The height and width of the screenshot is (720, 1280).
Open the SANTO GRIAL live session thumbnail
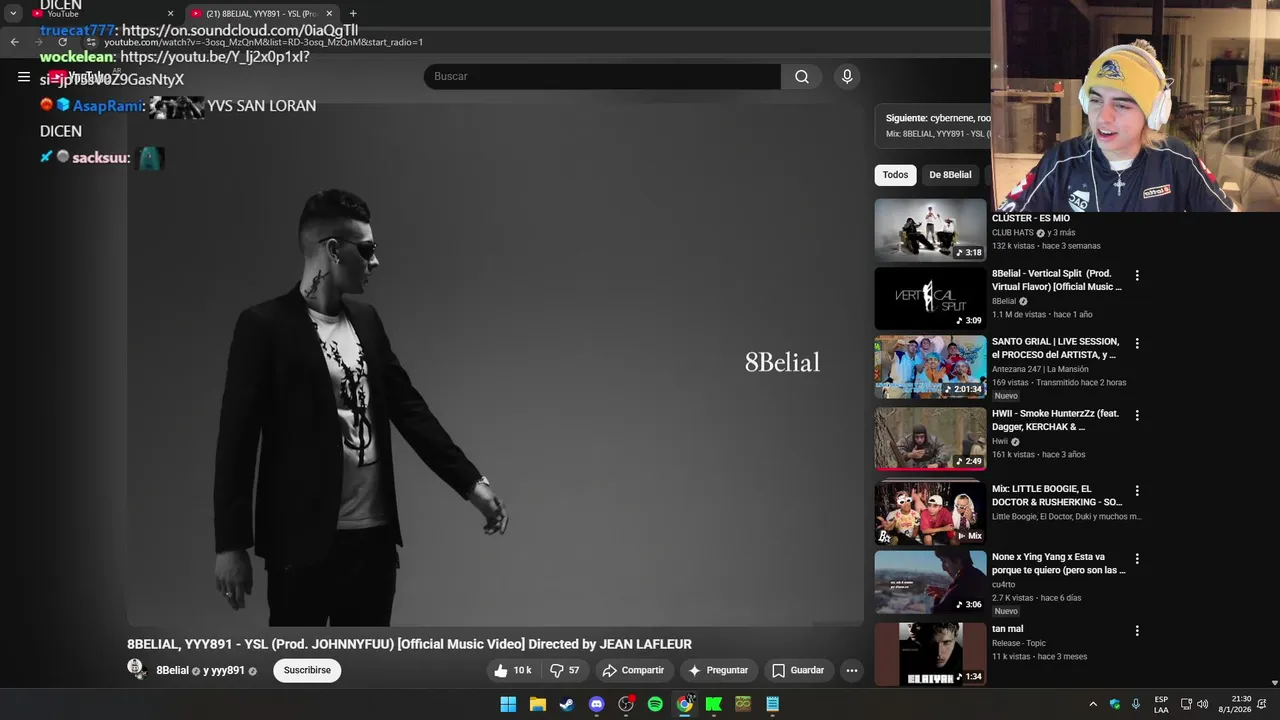point(930,367)
